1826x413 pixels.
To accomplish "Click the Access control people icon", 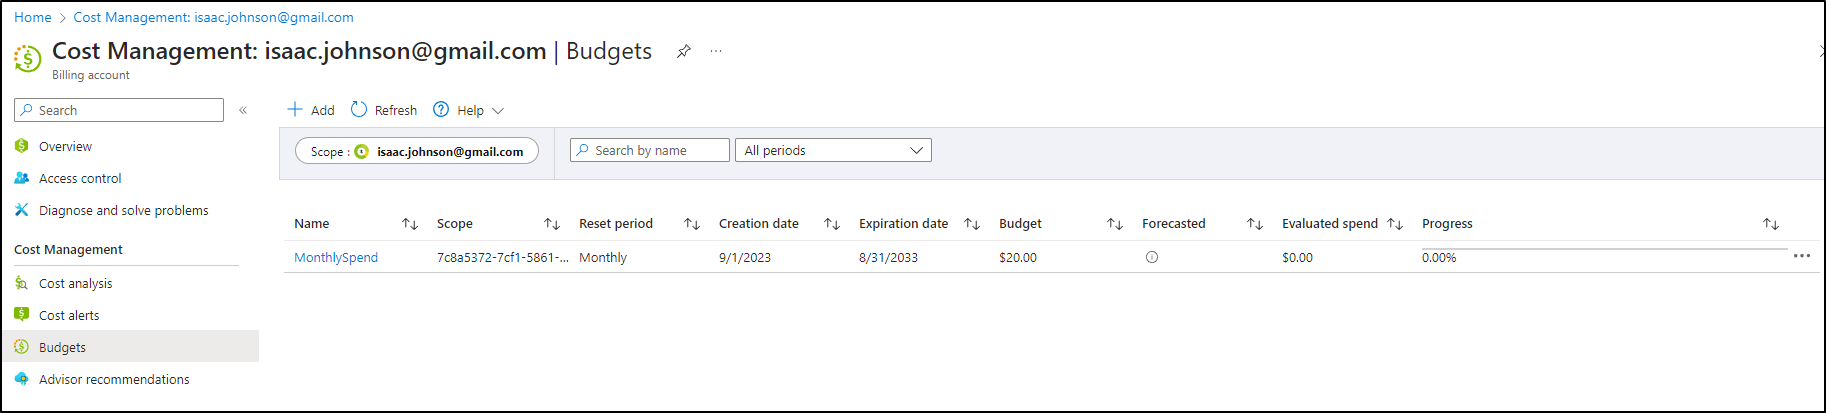I will point(22,178).
